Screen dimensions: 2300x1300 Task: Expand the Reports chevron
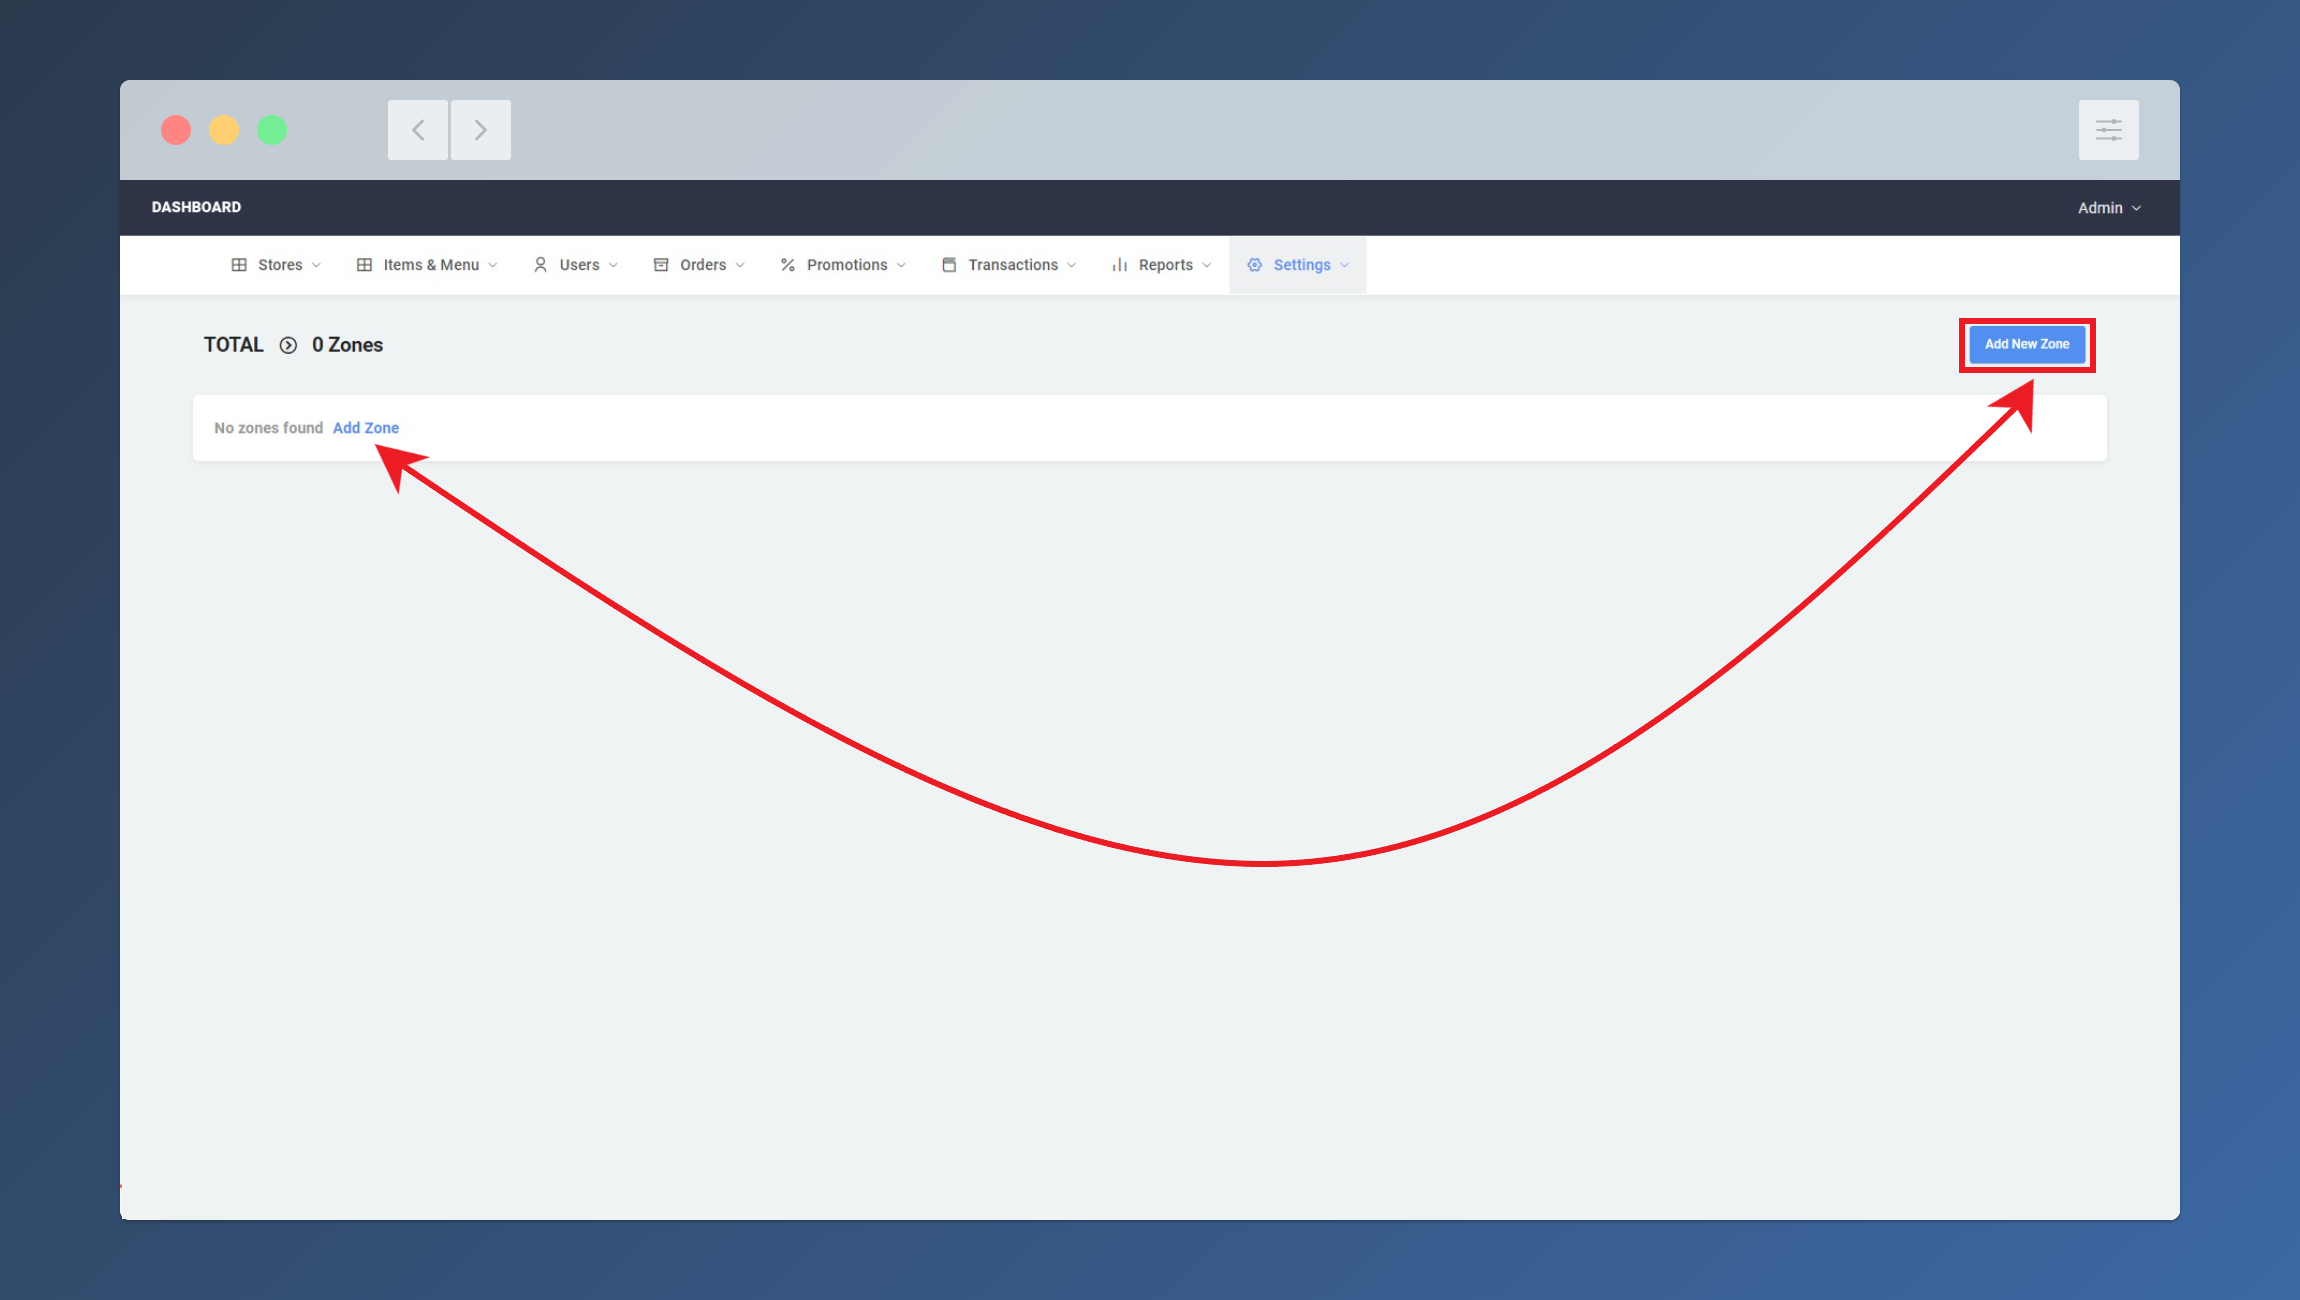[x=1207, y=265]
